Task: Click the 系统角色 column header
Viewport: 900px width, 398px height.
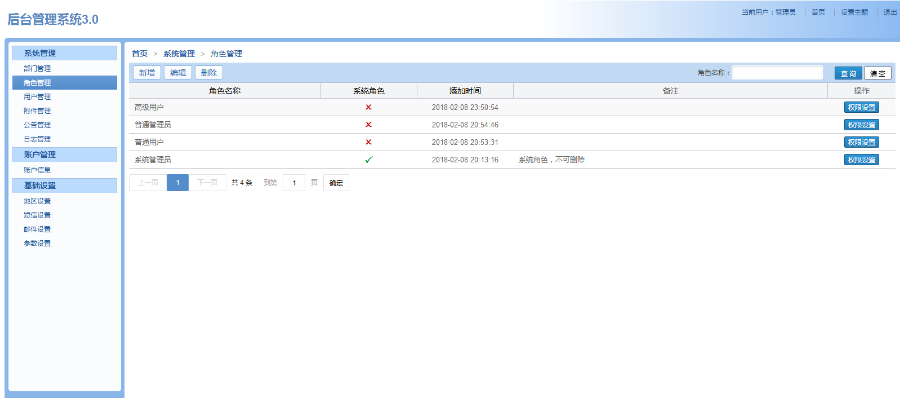Action: 369,91
